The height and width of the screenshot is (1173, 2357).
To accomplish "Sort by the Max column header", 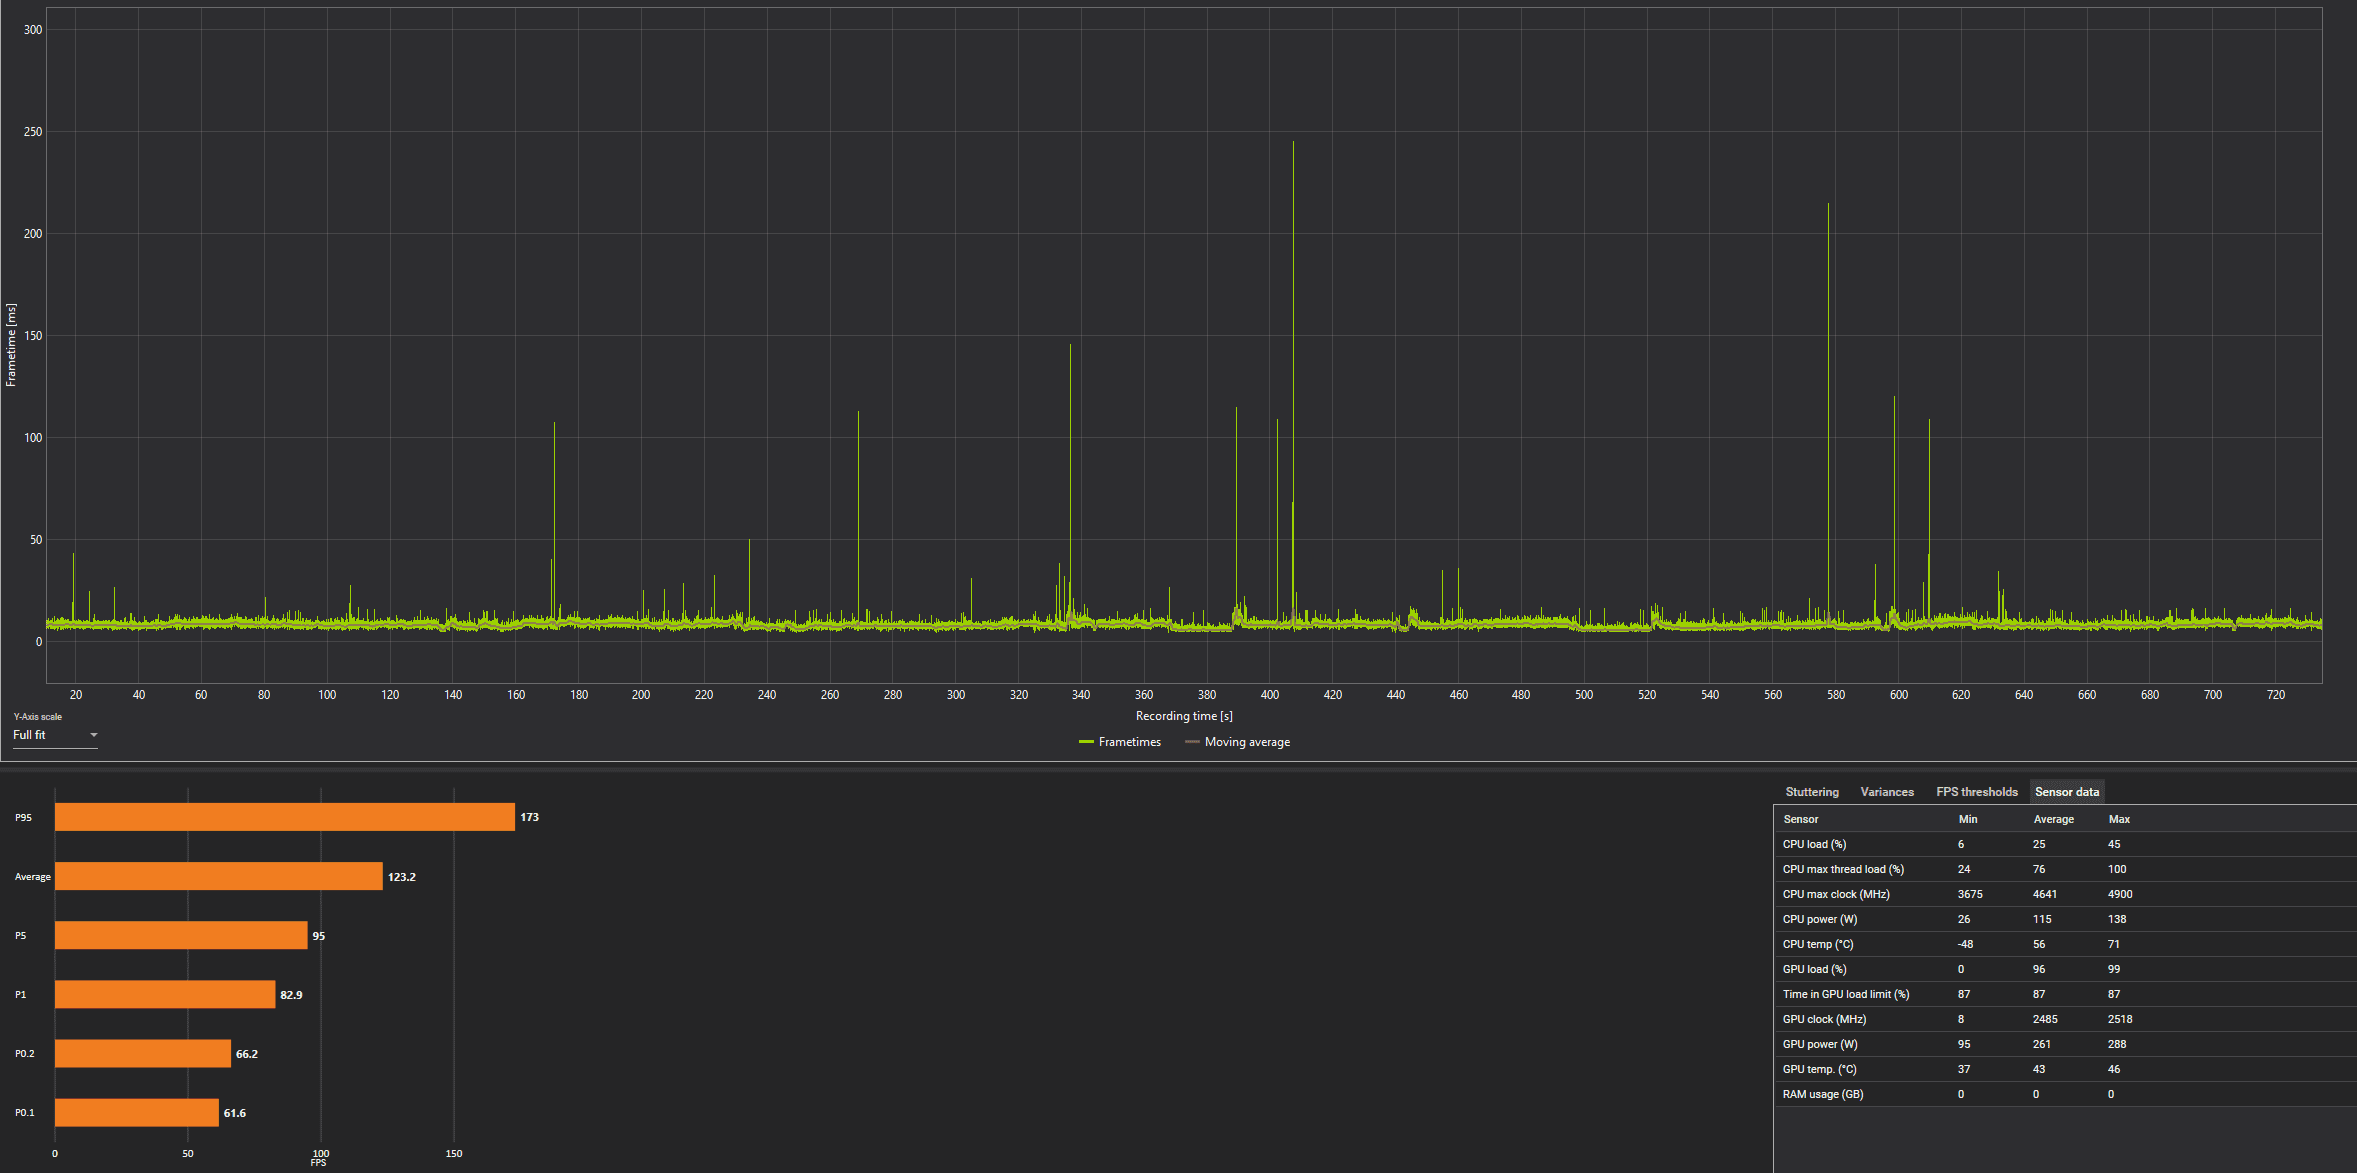I will tap(2119, 819).
